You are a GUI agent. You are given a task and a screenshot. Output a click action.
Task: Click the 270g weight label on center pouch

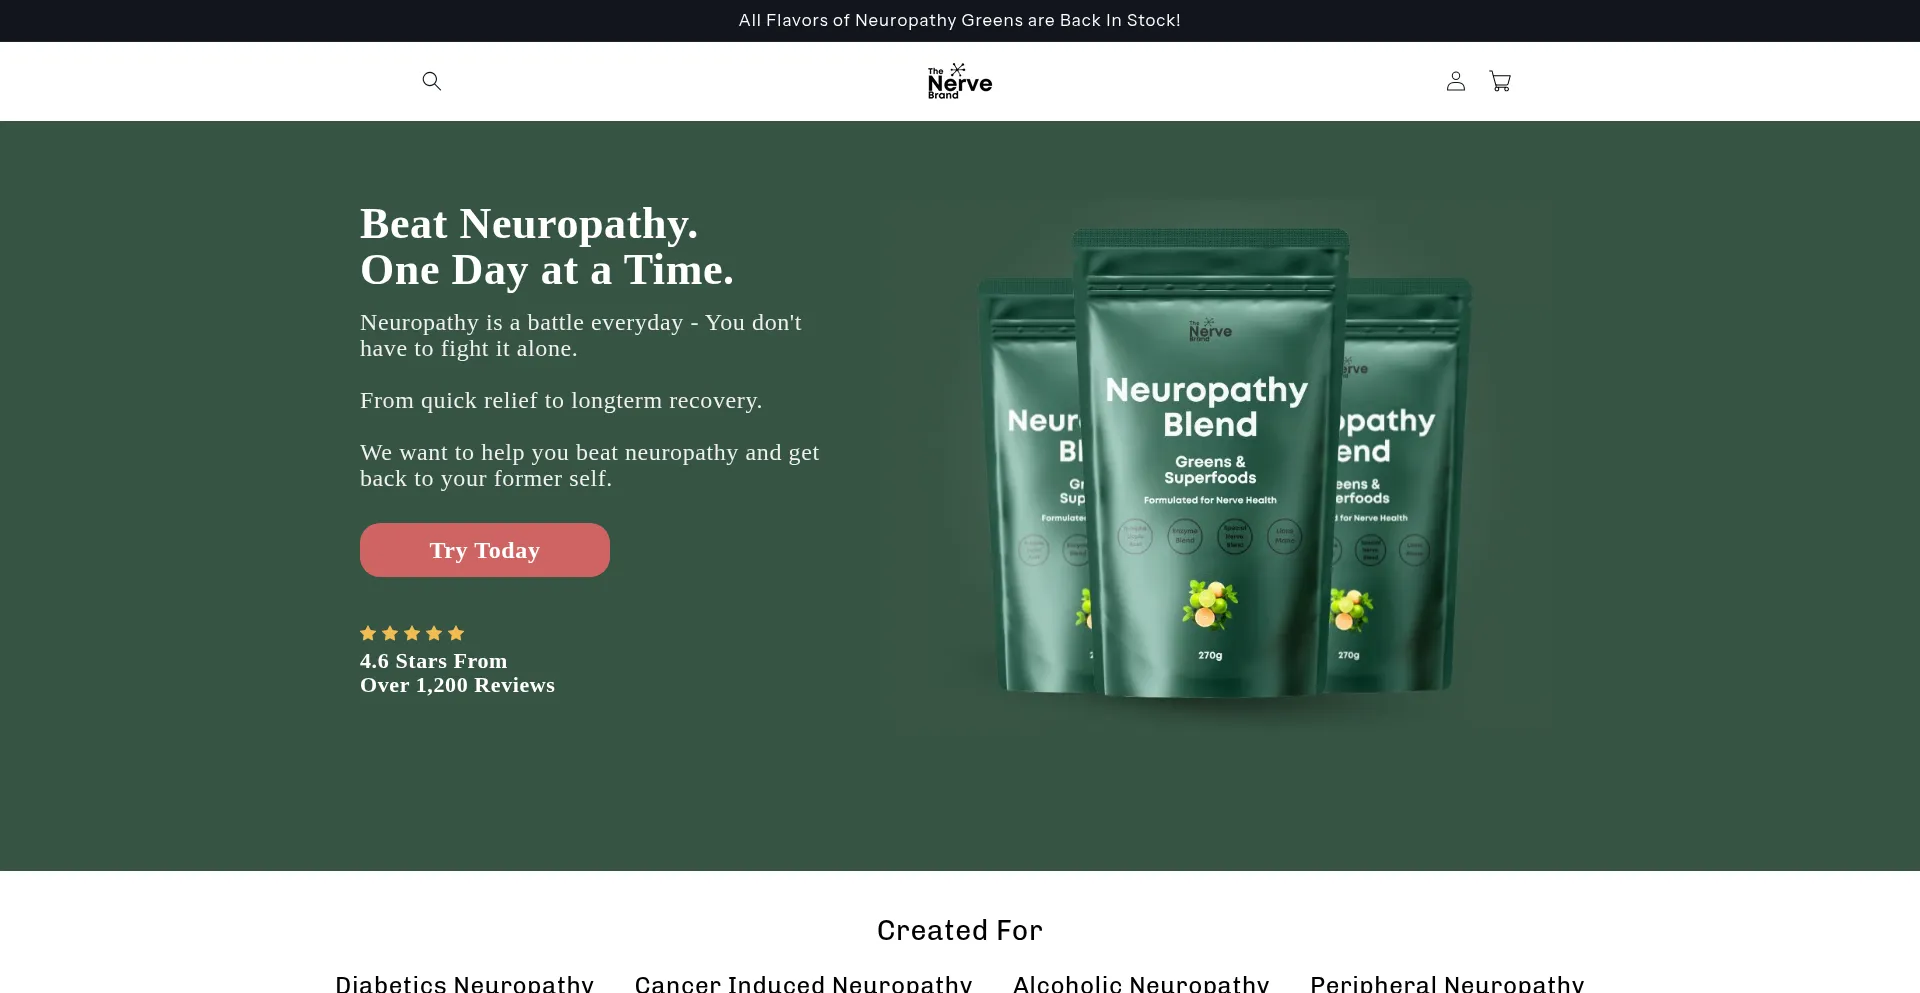click(x=1210, y=656)
